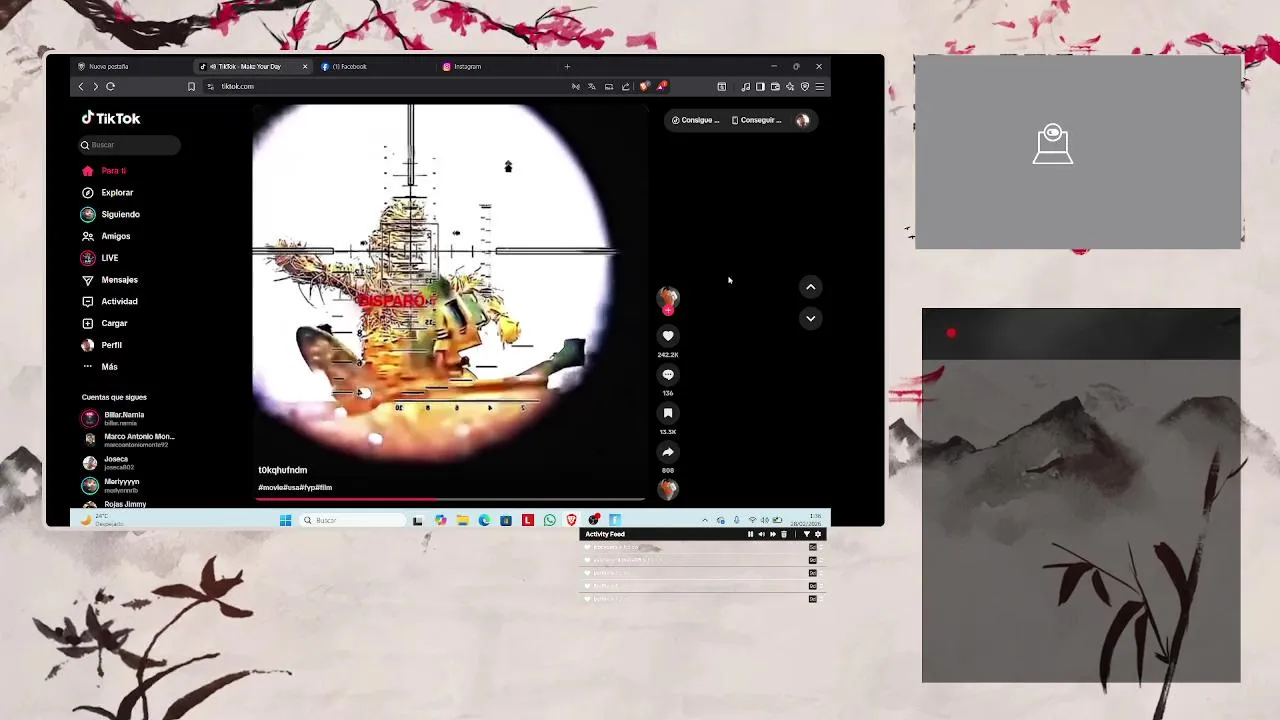Go to next video with down arrow
1280x720 pixels.
coord(811,318)
